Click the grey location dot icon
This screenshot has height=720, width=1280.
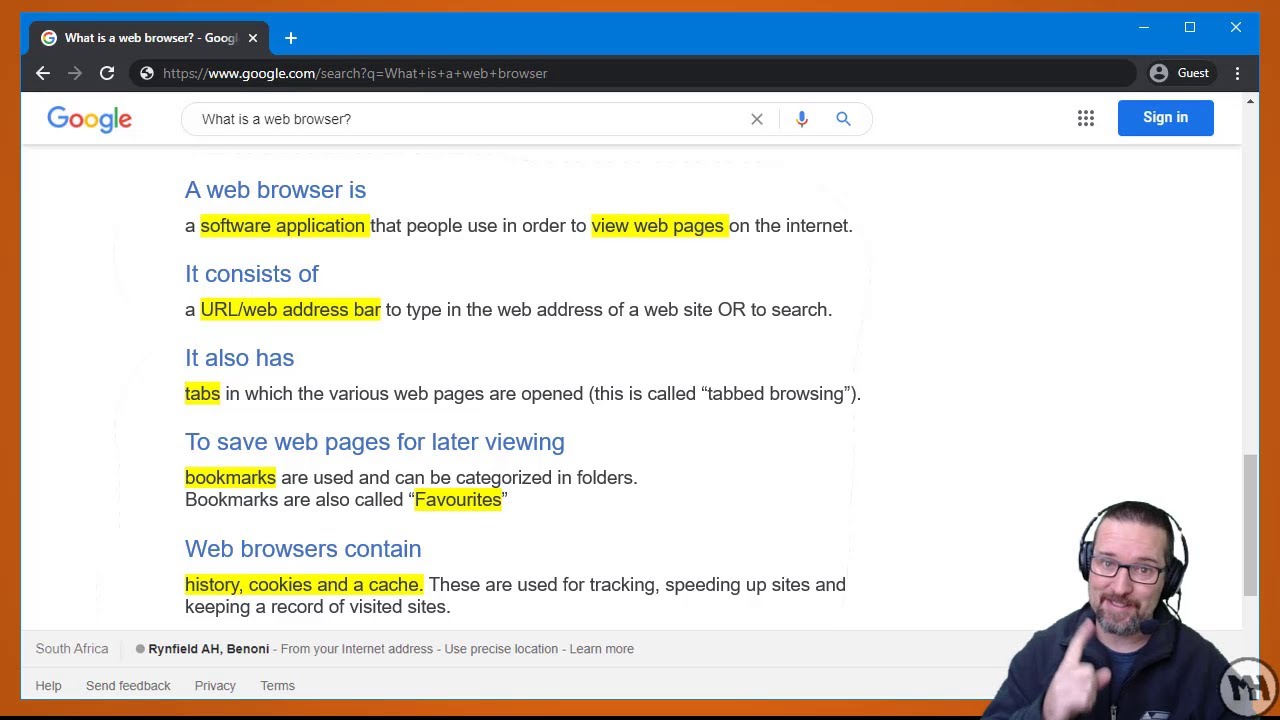point(140,649)
